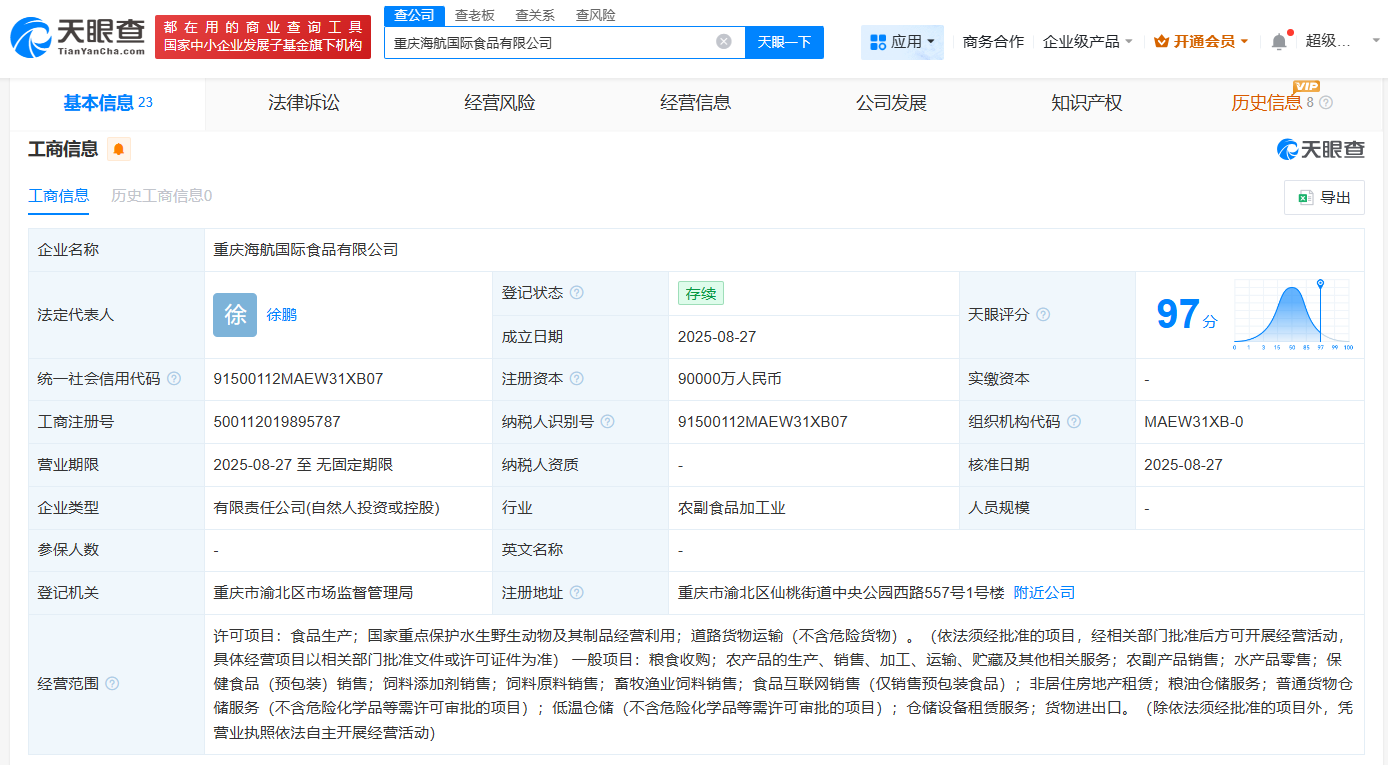
Task: Open the 企业级产品 dropdown
Action: click(1087, 42)
